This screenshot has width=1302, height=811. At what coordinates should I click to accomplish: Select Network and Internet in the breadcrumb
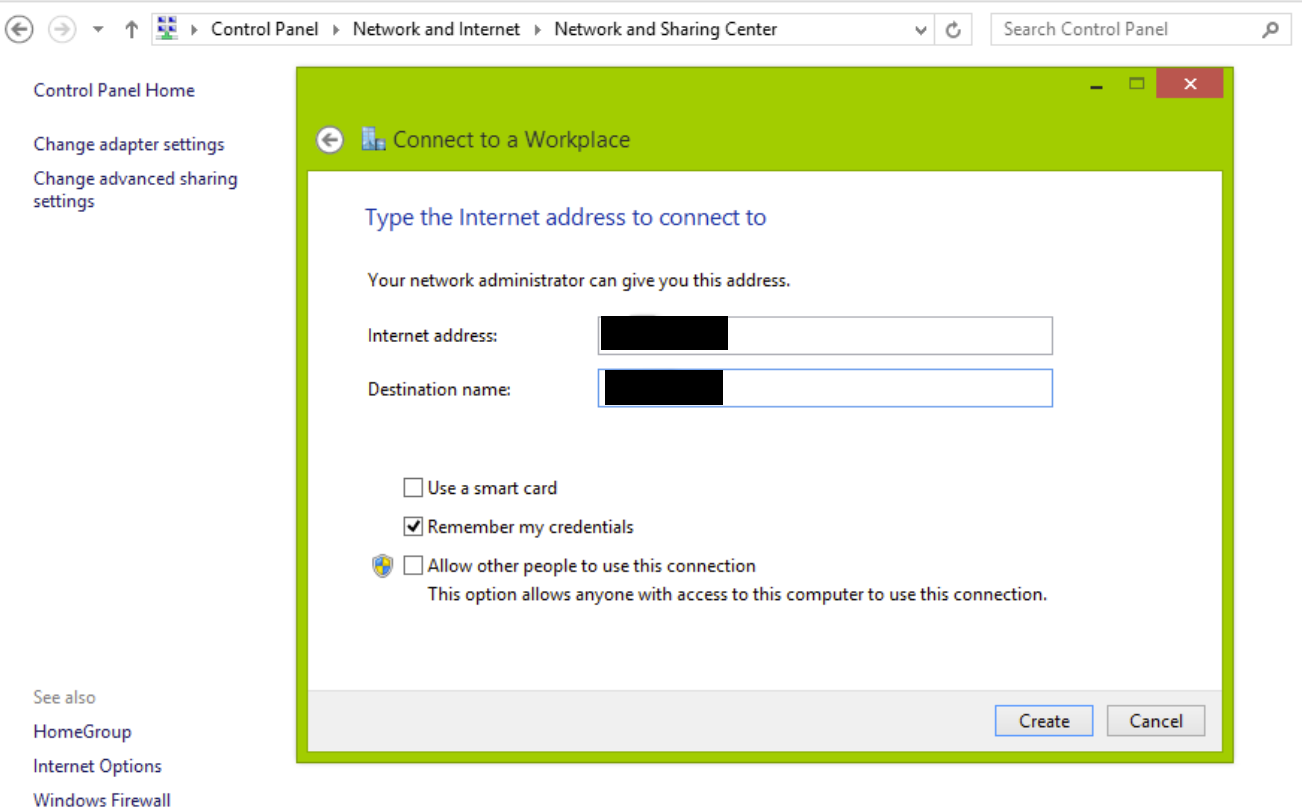click(436, 29)
